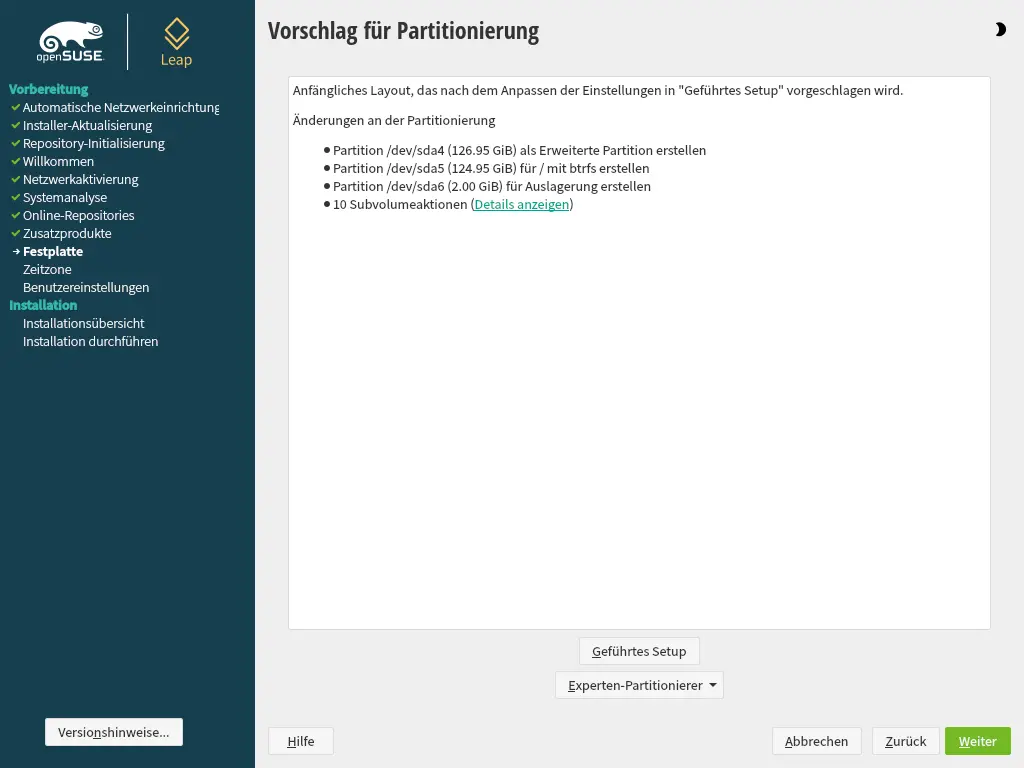Select Installationsübersicht under Installation
Screen dimensions: 1024x768
(x=85, y=323)
